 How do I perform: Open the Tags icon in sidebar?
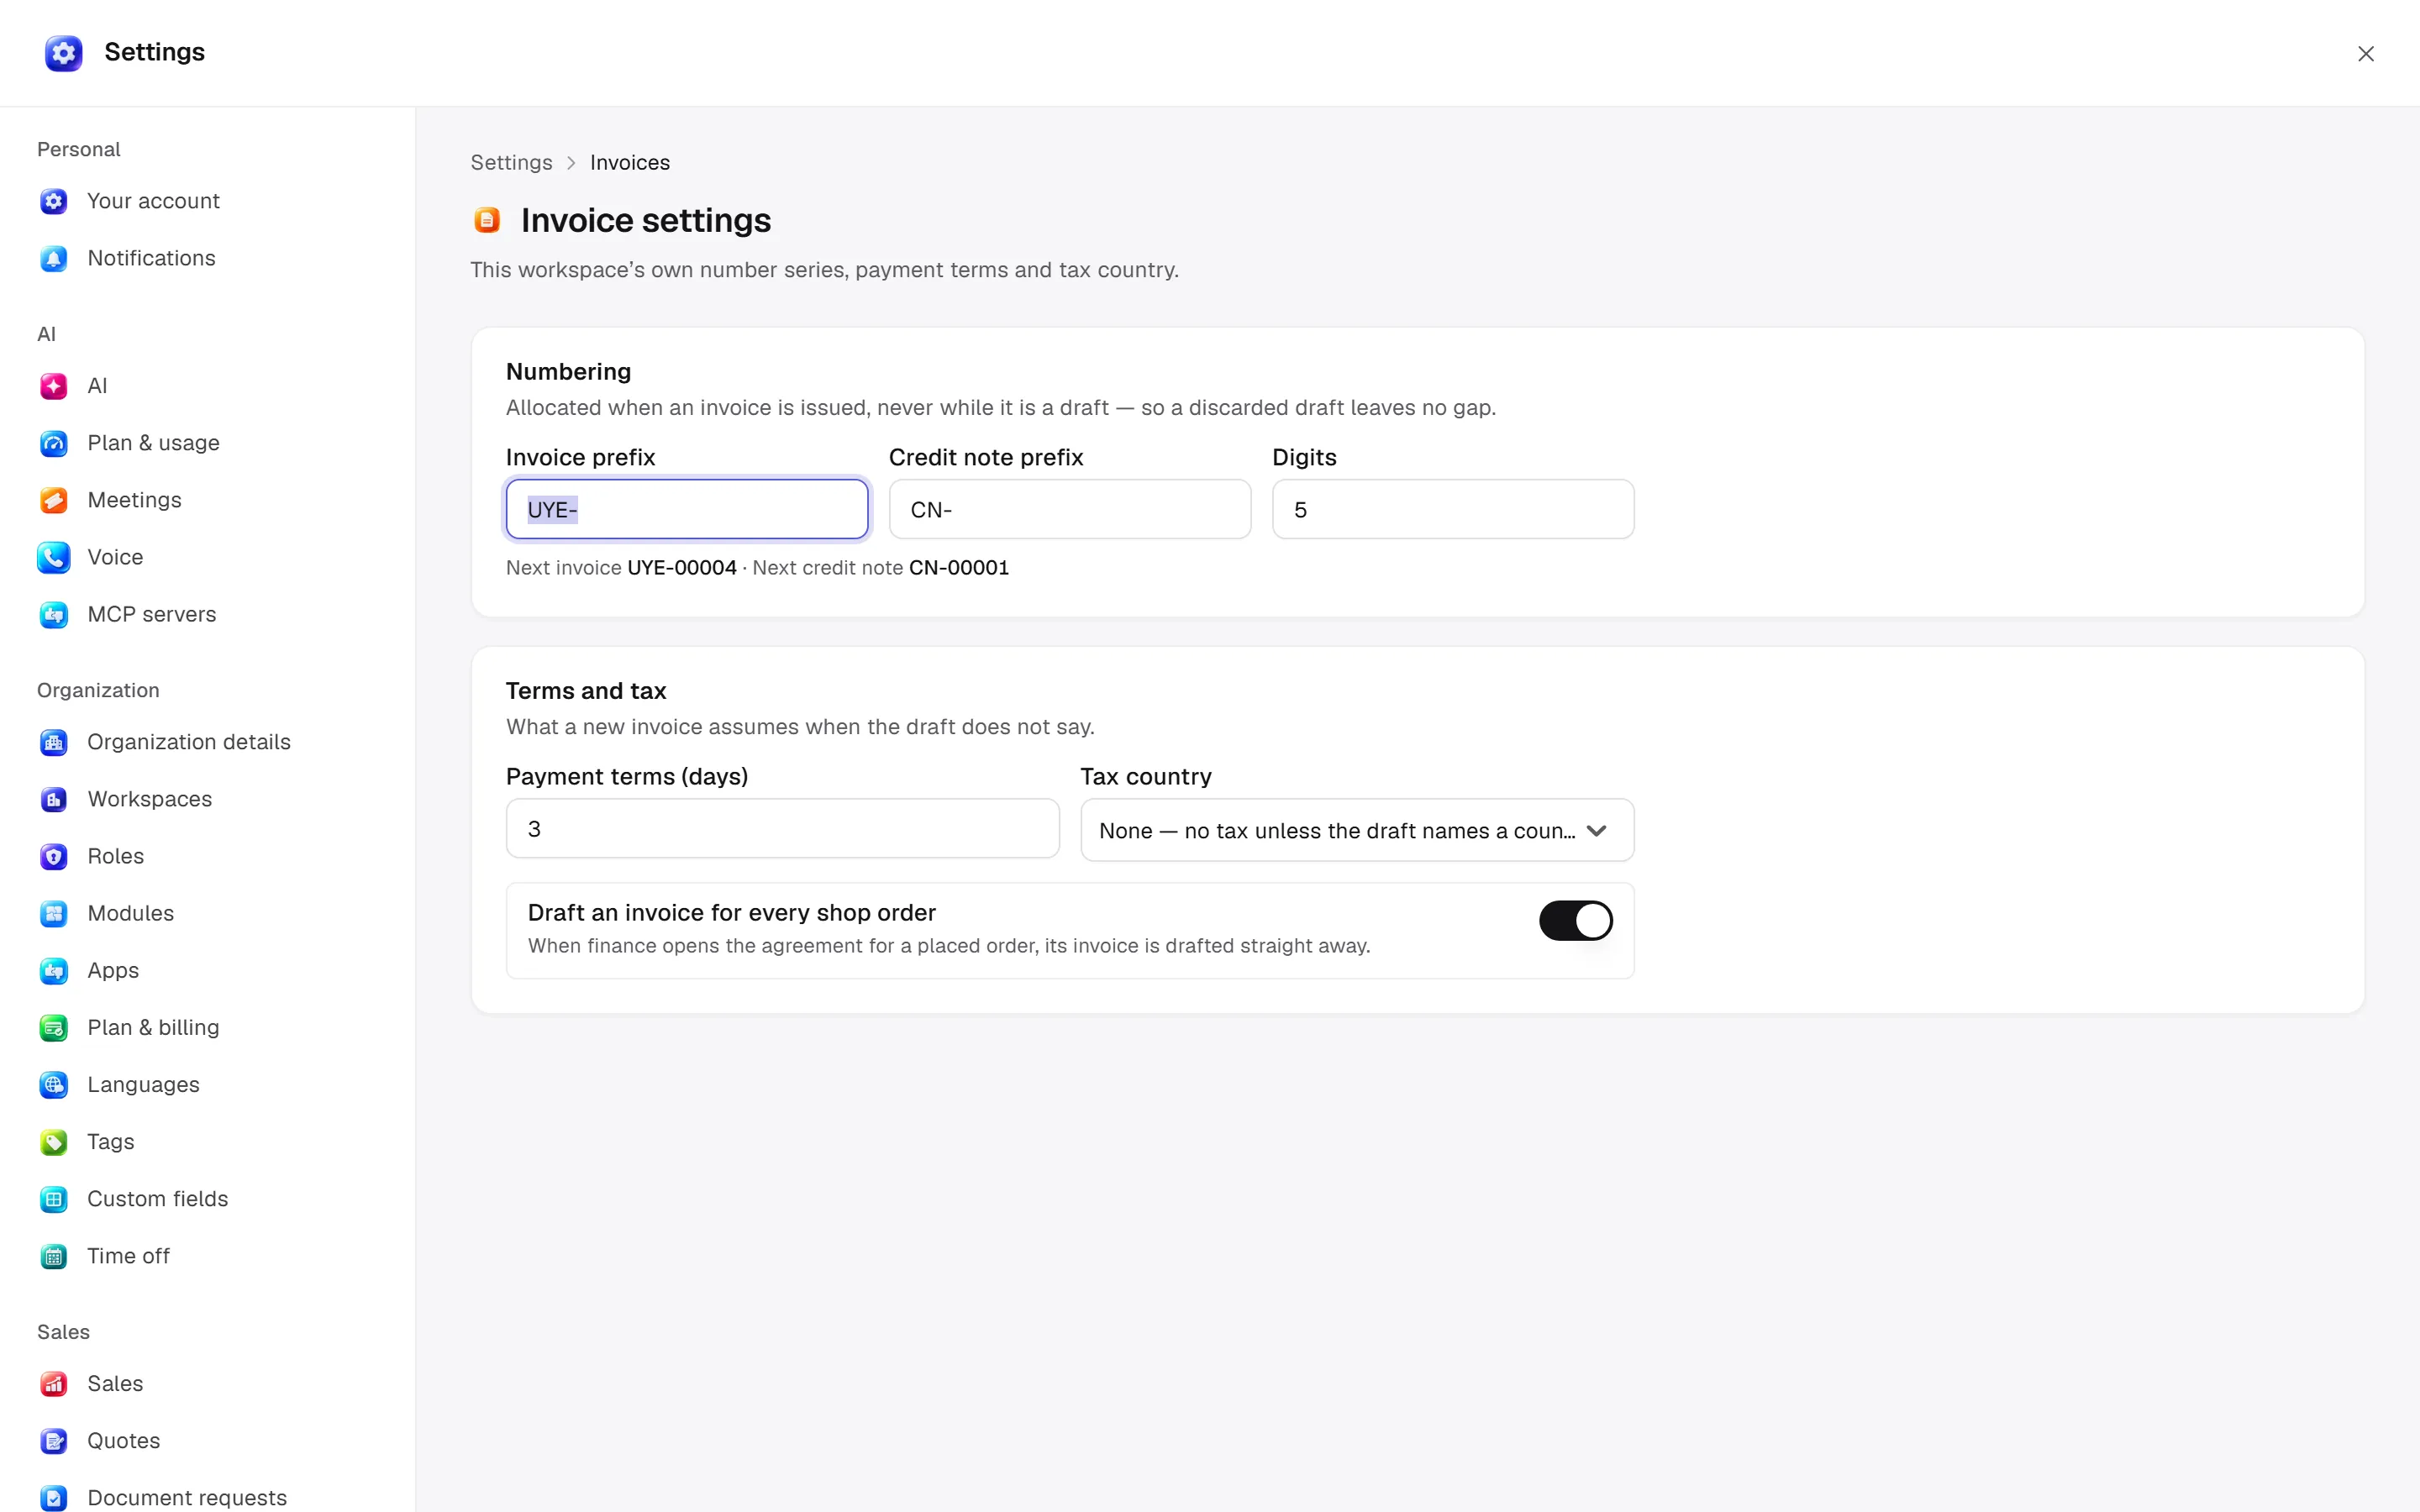coord(54,1142)
